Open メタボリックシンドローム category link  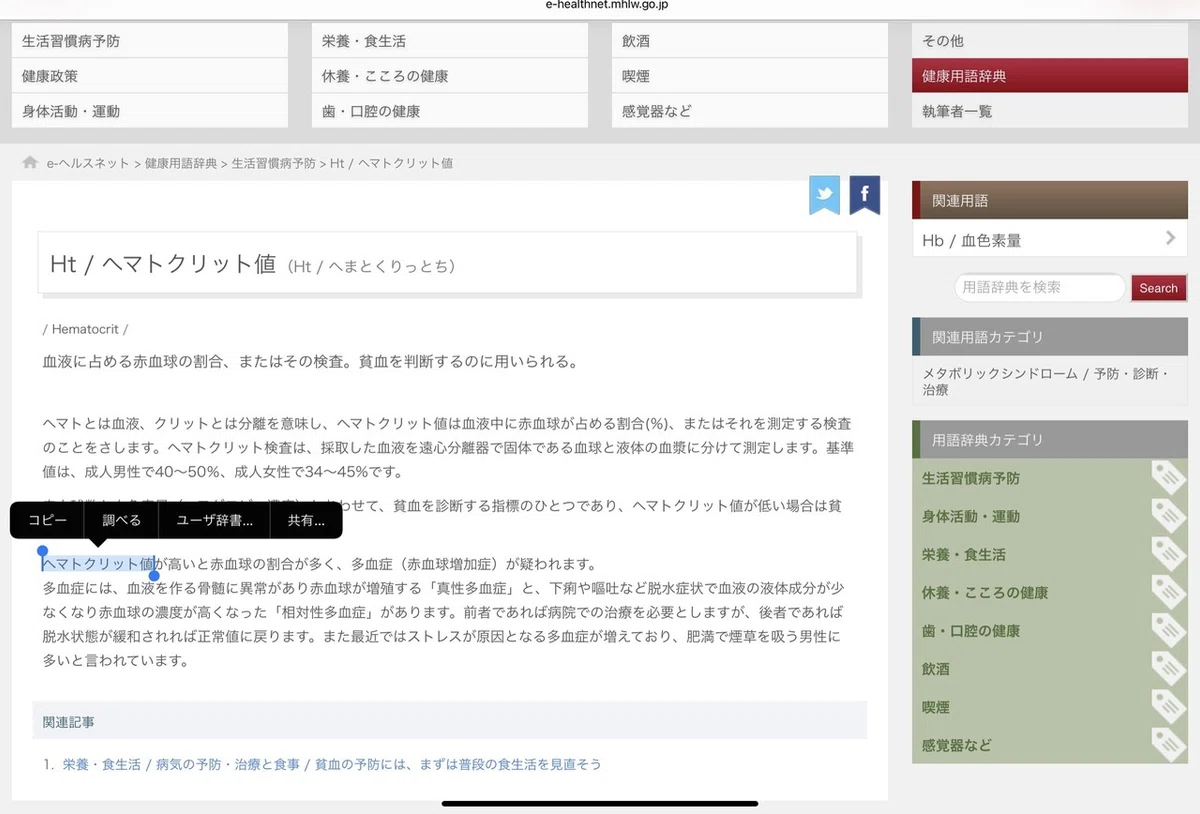click(1000, 373)
